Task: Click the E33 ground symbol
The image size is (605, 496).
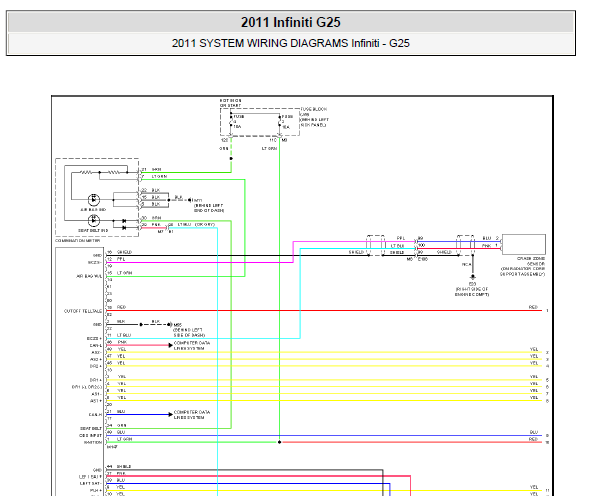Action: pyautogui.click(x=472, y=277)
